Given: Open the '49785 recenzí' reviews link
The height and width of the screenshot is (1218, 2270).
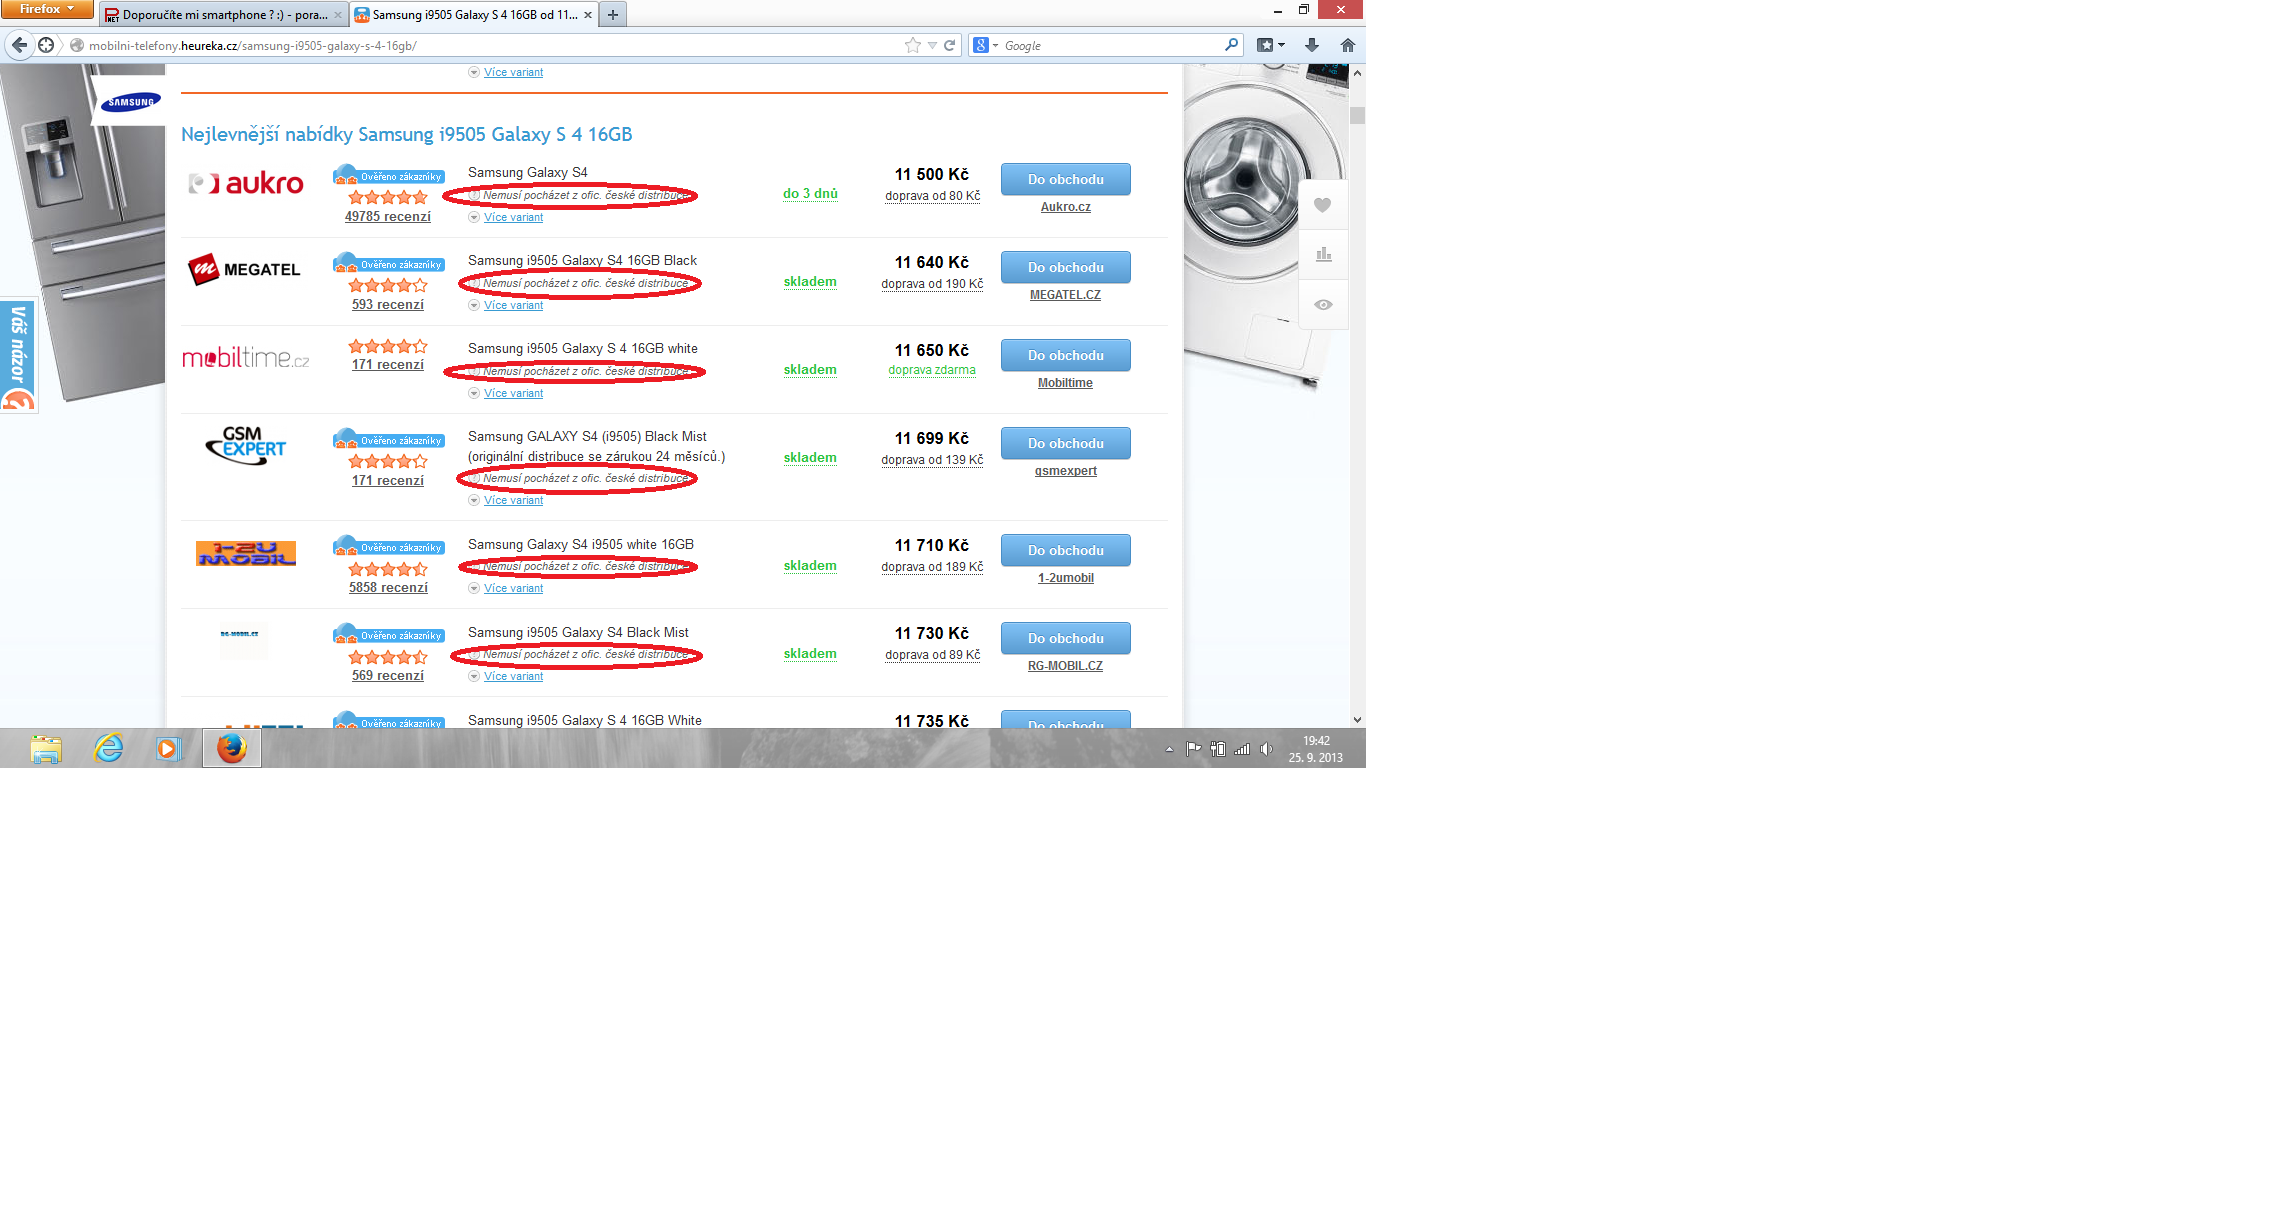Looking at the screenshot, I should click(387, 216).
